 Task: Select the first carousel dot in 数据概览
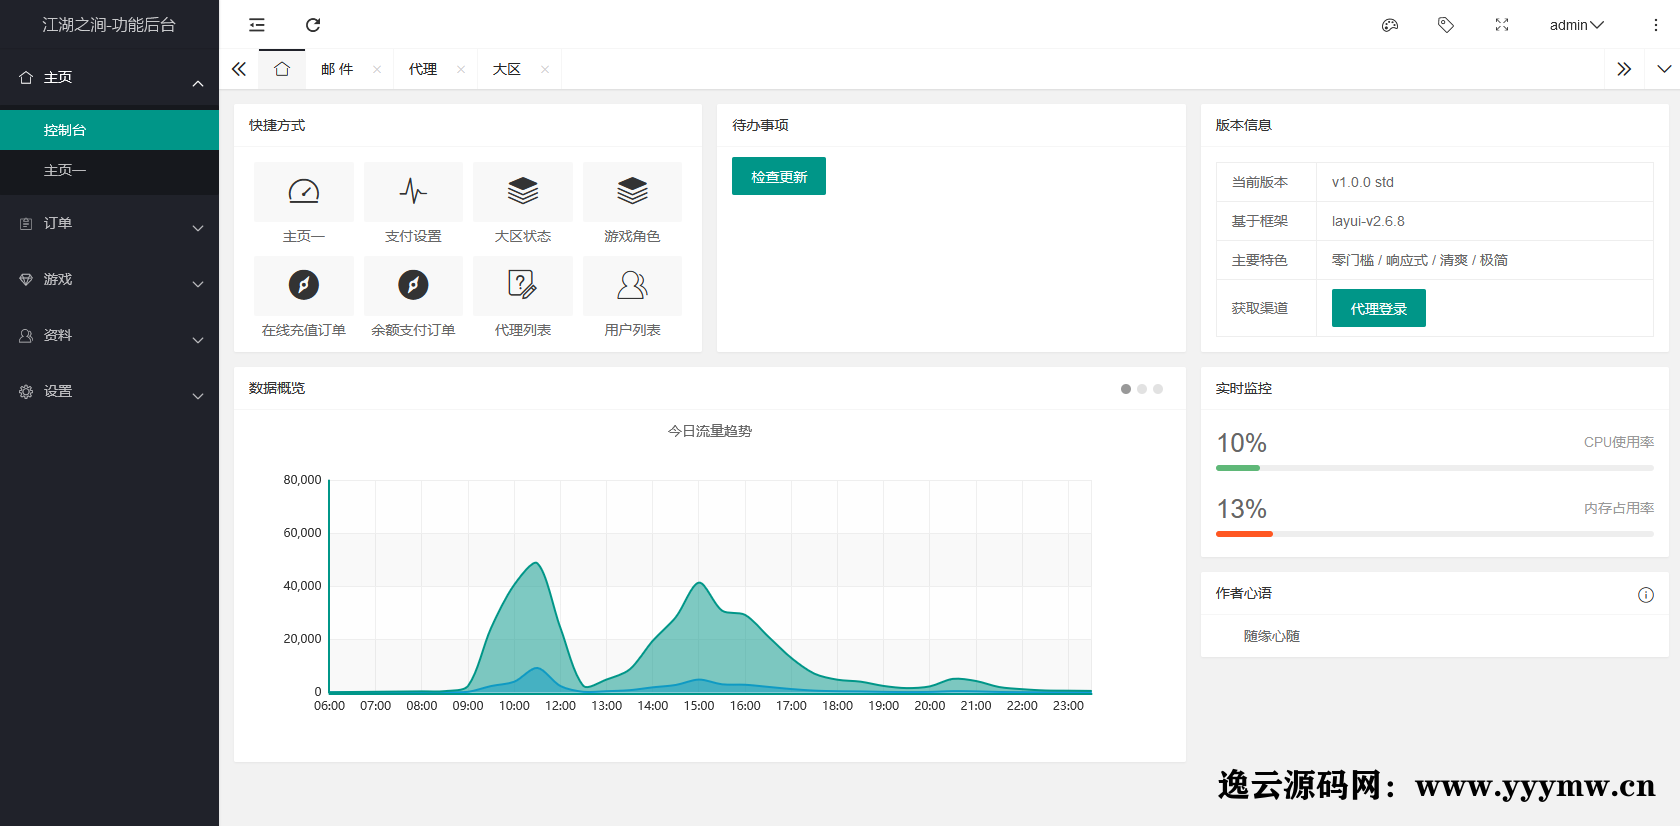[x=1126, y=389]
